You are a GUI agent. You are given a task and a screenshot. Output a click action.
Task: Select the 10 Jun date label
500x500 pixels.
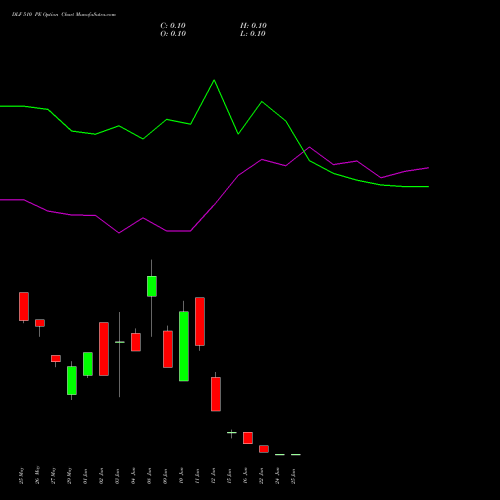click(x=182, y=476)
